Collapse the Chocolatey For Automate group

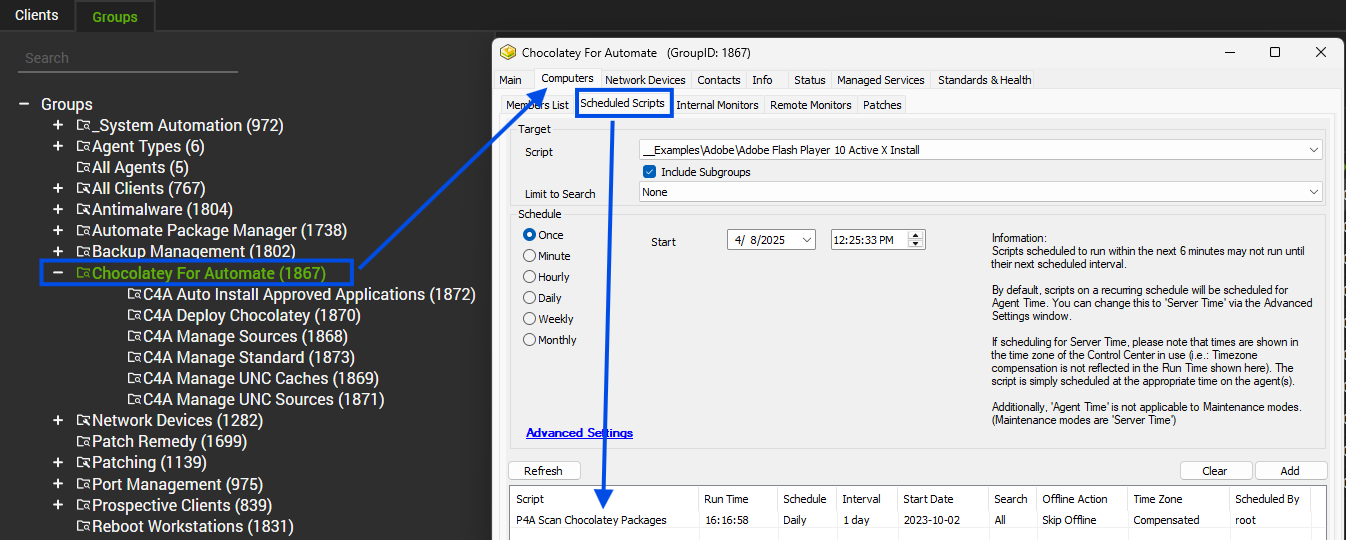pyautogui.click(x=58, y=273)
